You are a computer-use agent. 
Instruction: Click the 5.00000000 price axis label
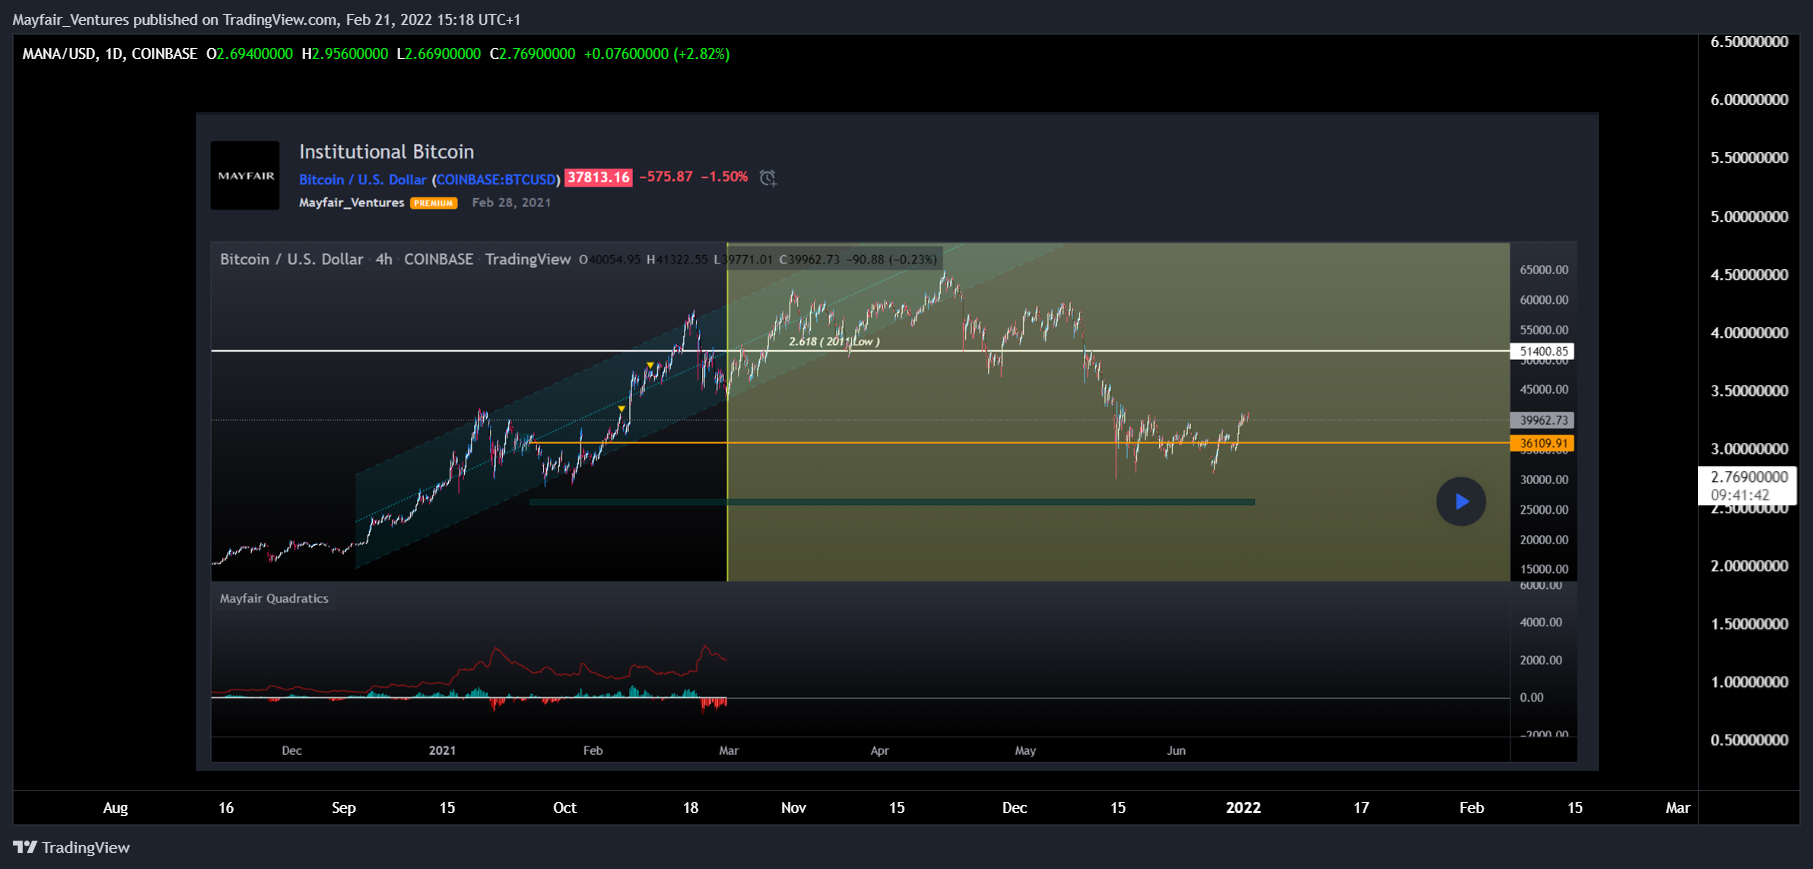coord(1749,216)
